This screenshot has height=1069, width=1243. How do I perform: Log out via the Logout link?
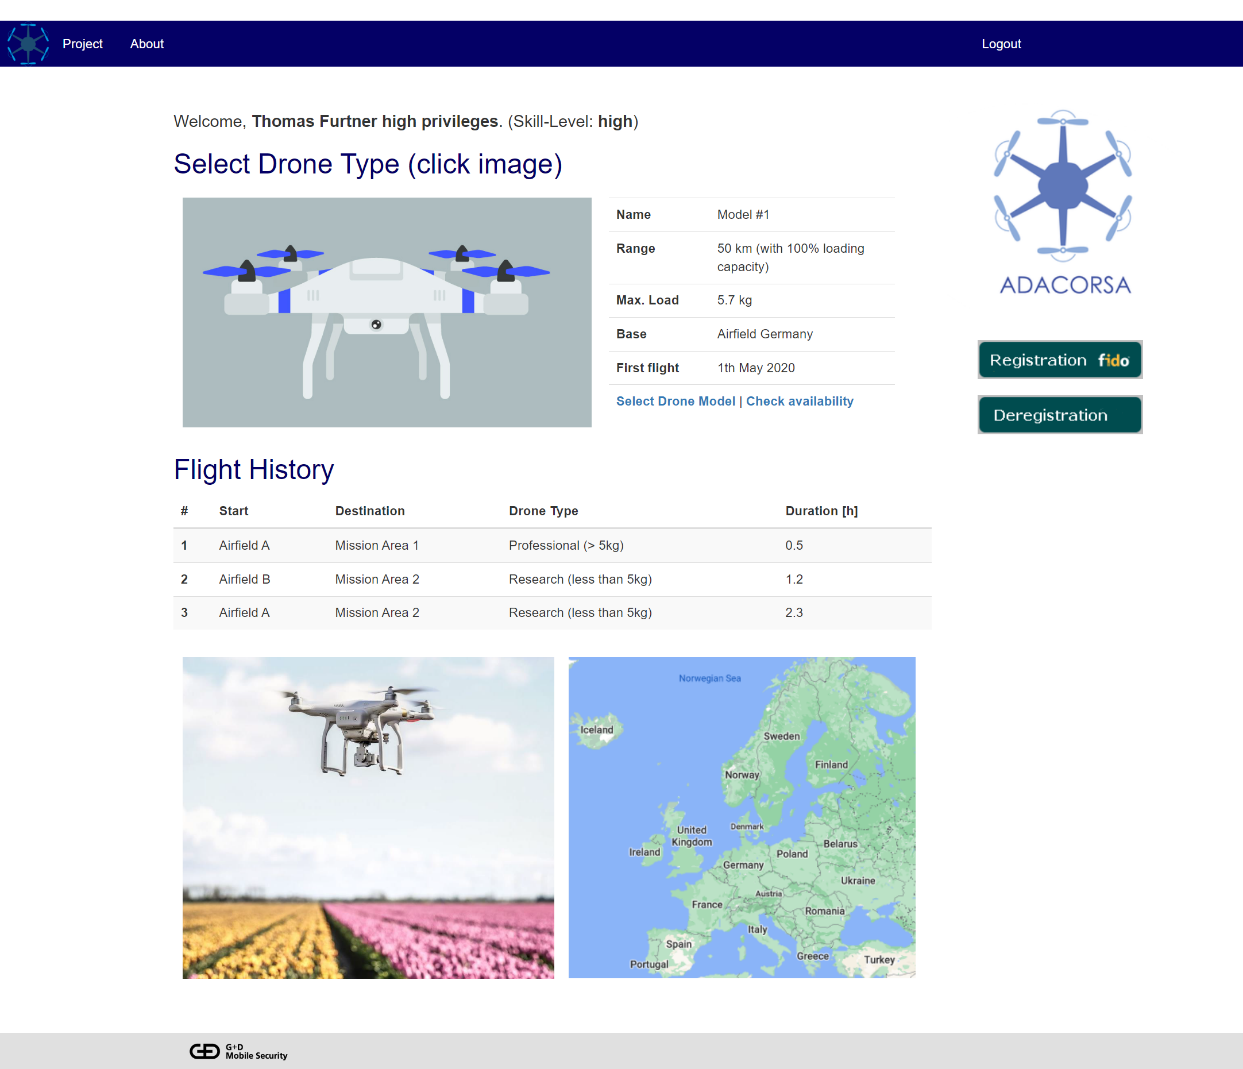[x=1000, y=44]
